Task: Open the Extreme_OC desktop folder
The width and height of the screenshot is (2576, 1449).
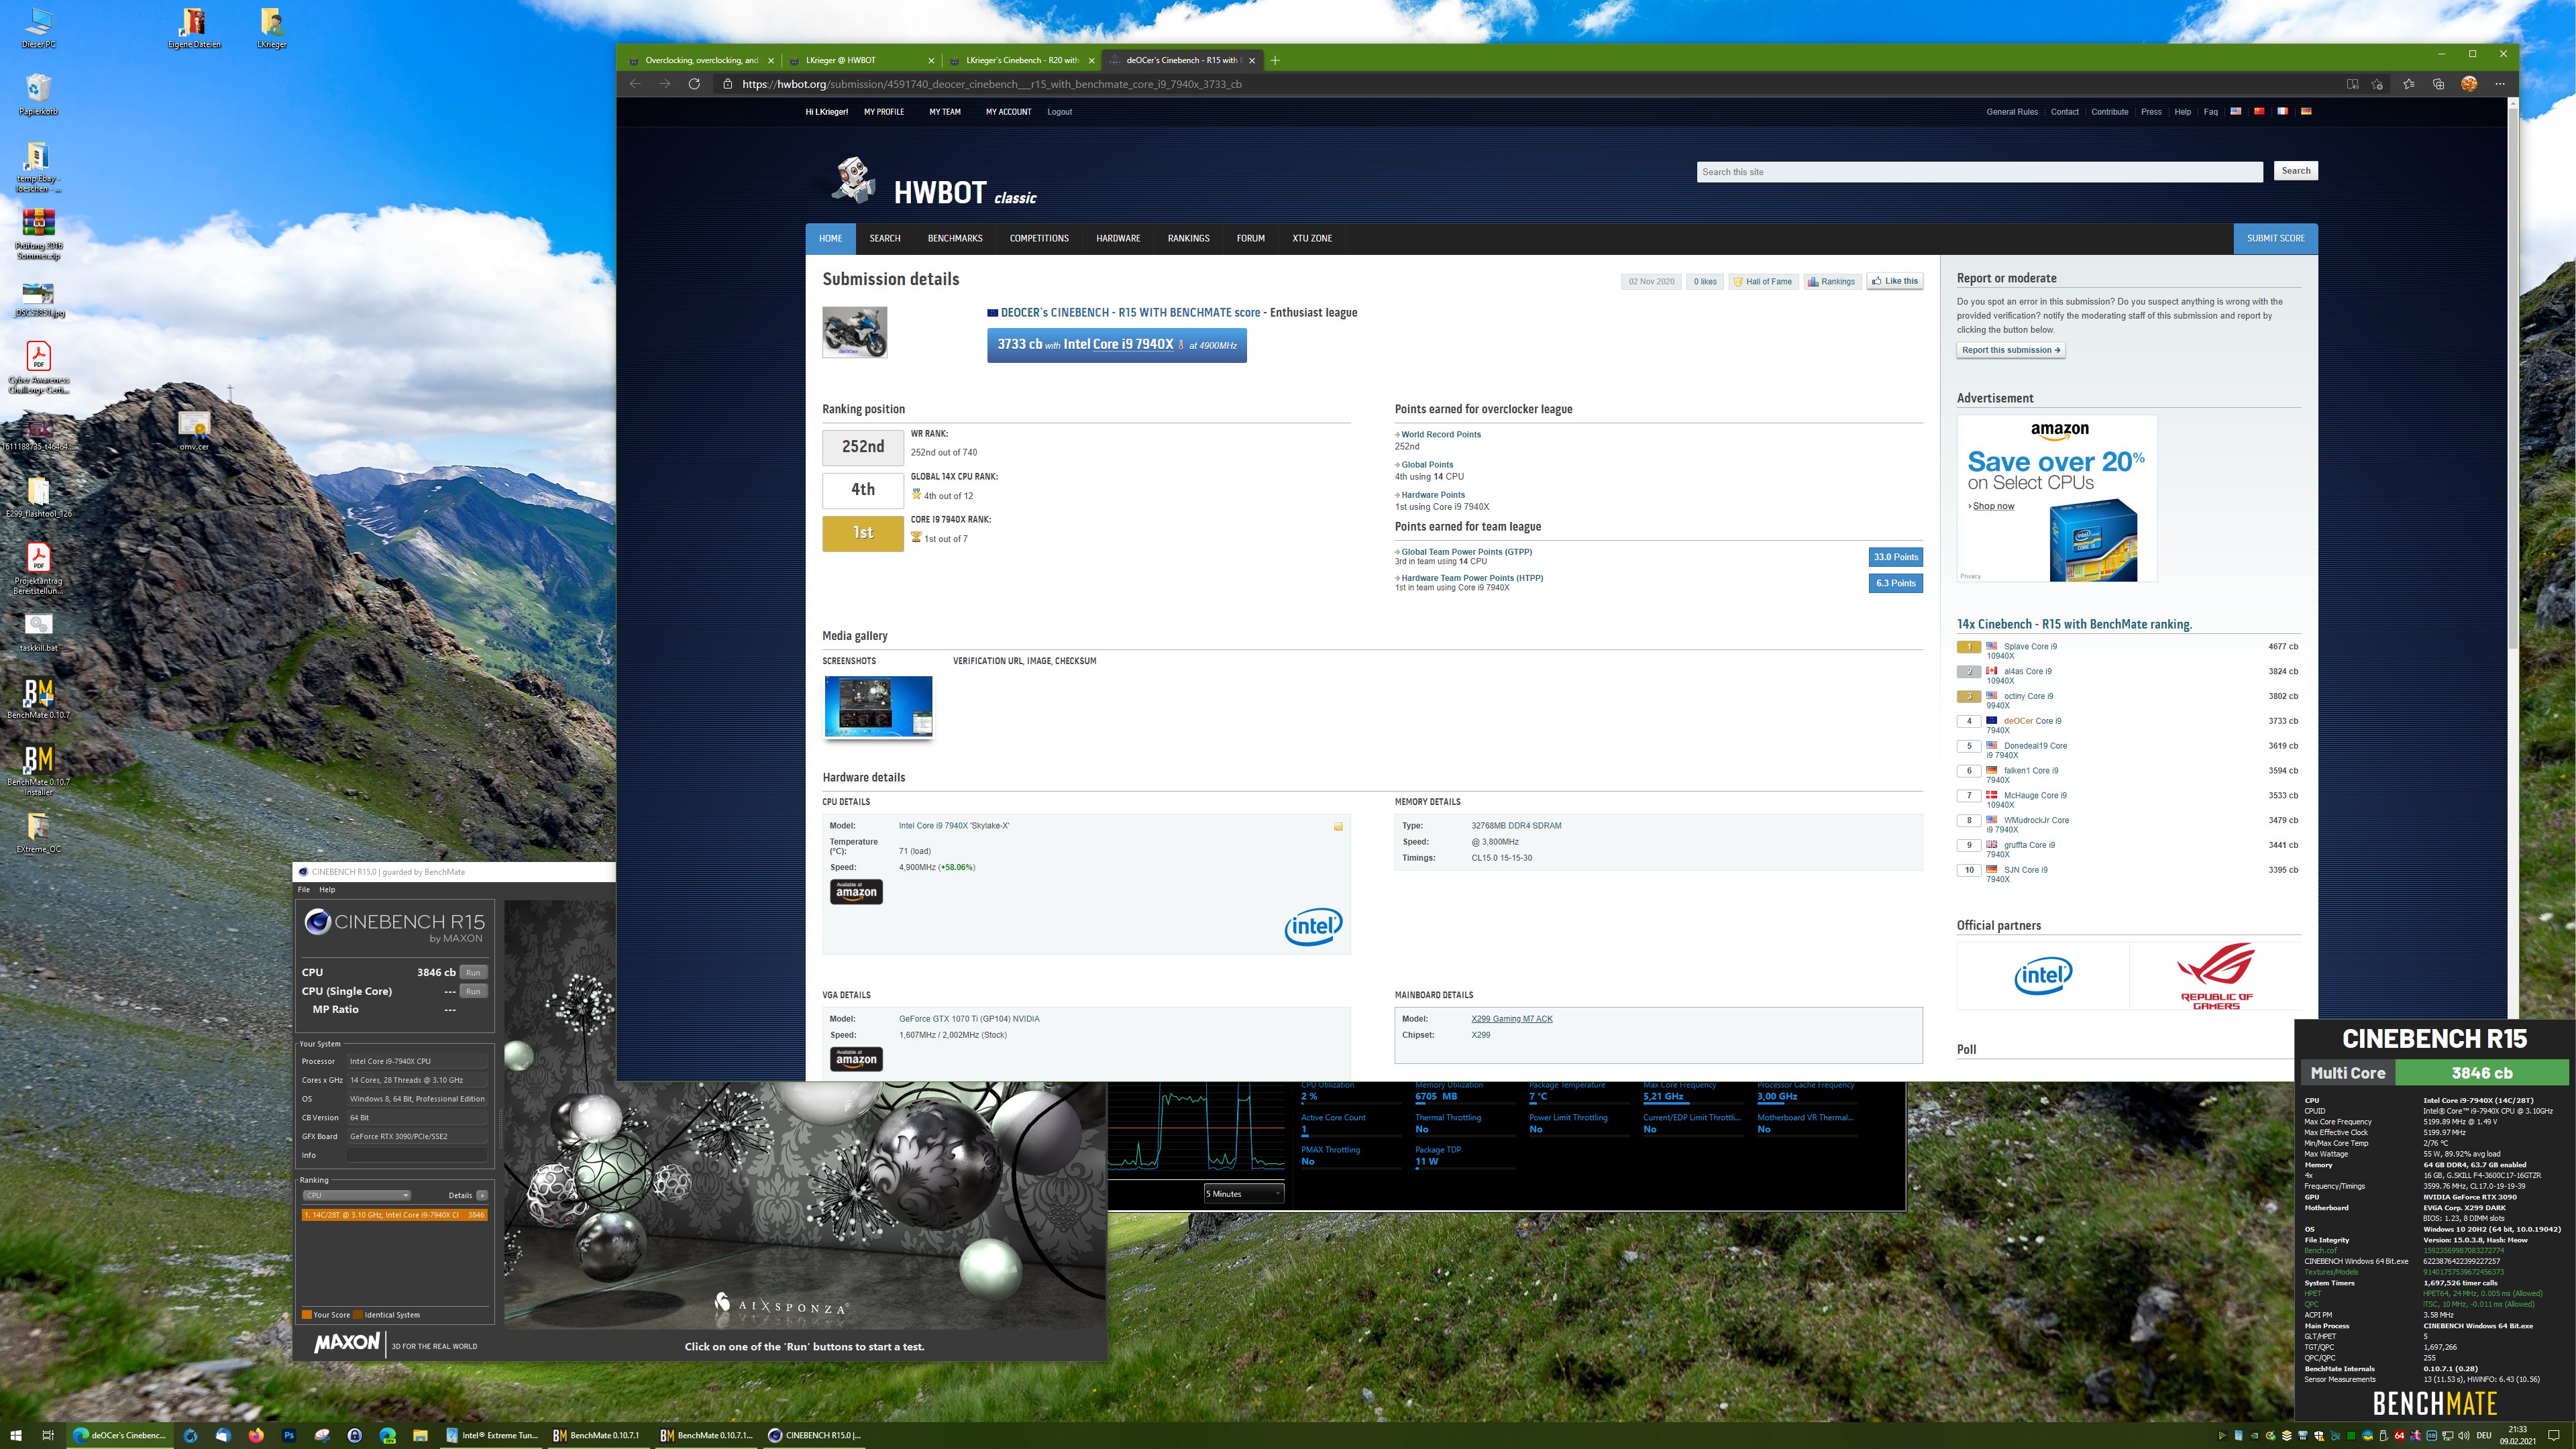Action: tap(38, 832)
